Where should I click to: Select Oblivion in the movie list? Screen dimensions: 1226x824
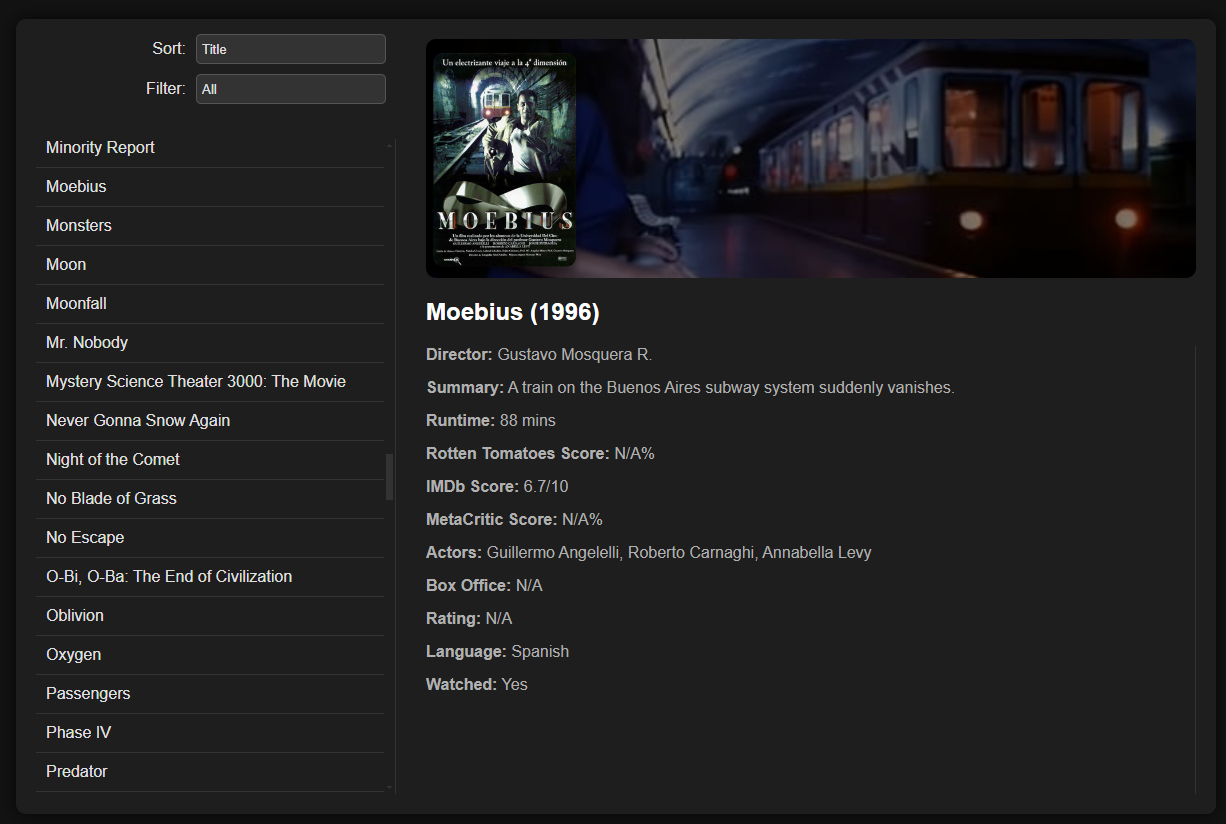(x=210, y=616)
